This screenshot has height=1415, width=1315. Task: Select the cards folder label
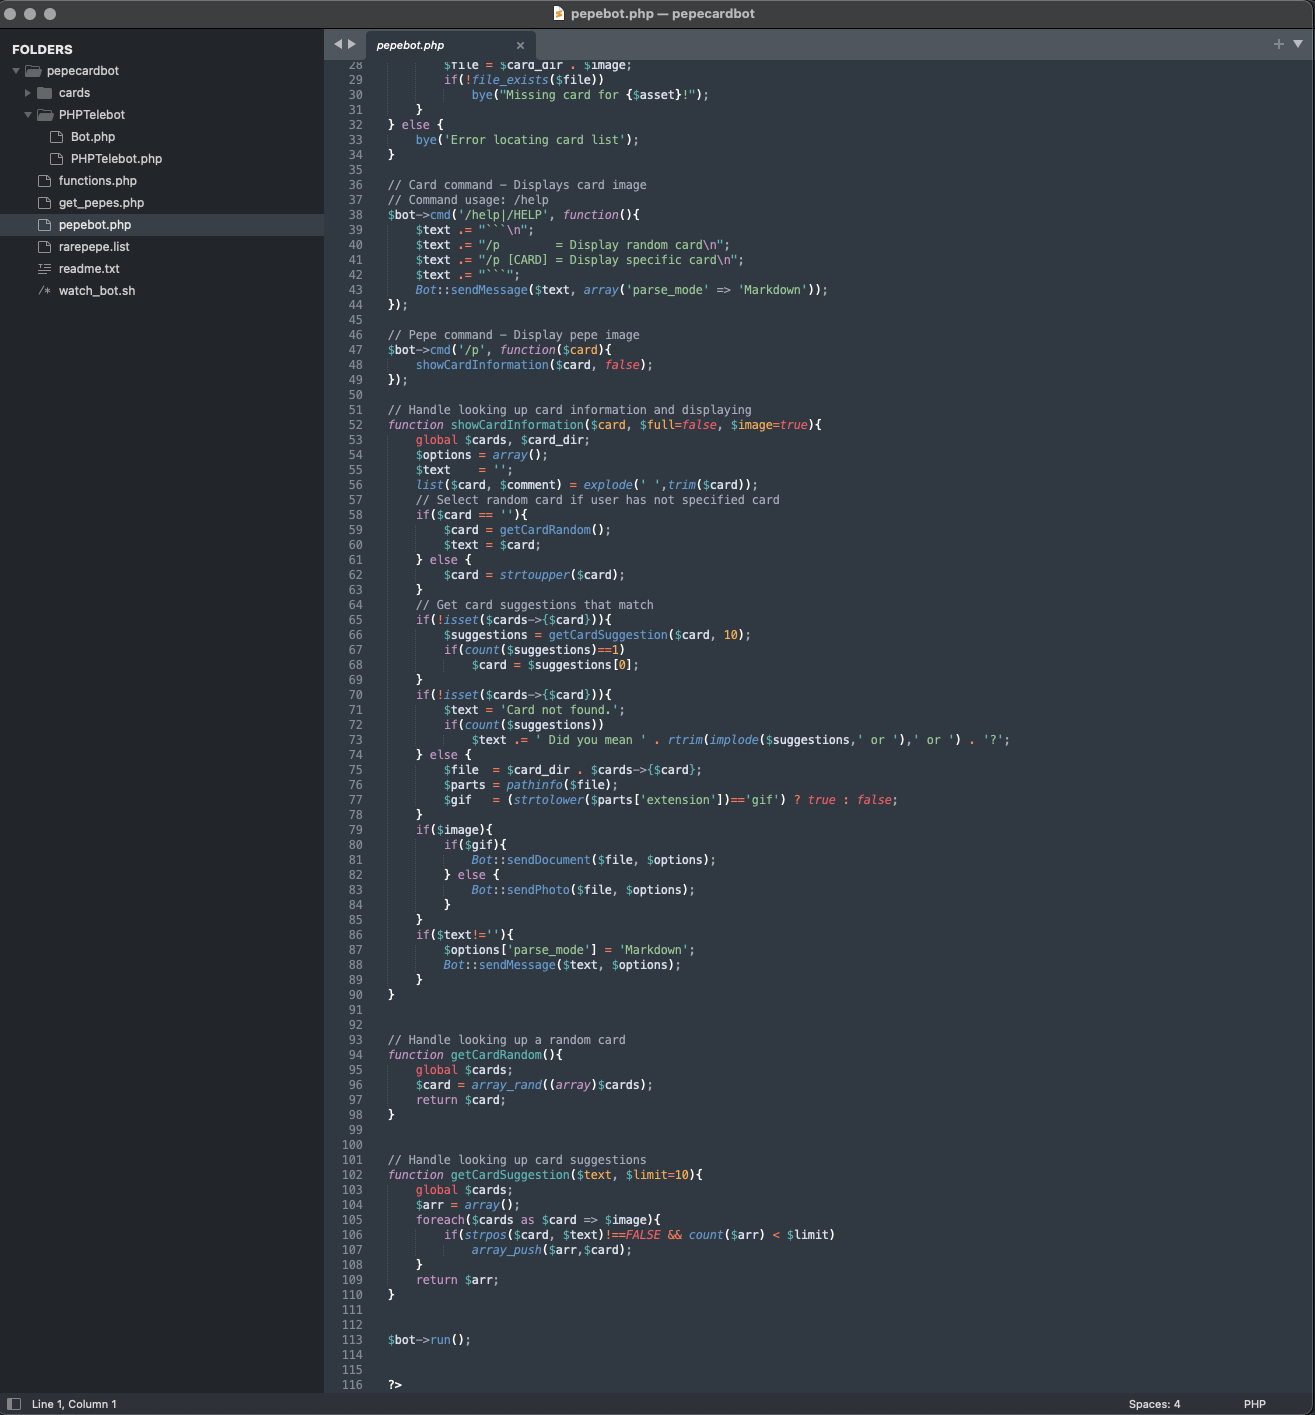(x=74, y=93)
